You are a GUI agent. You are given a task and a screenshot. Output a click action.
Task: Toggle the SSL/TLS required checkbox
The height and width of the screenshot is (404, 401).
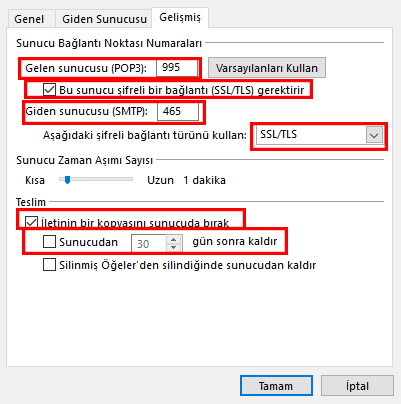49,90
